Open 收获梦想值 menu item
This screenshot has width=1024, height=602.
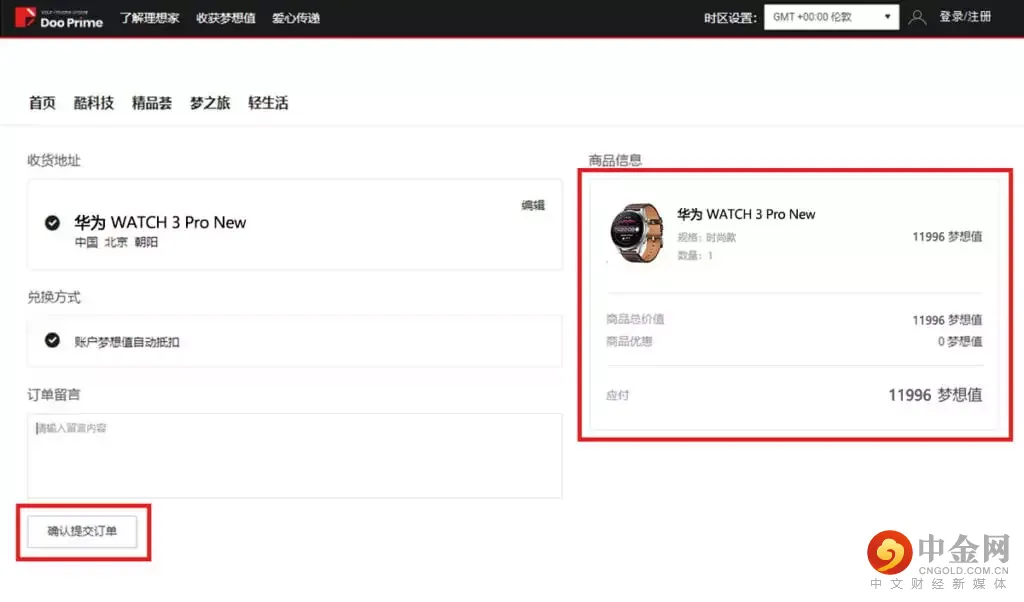point(226,18)
